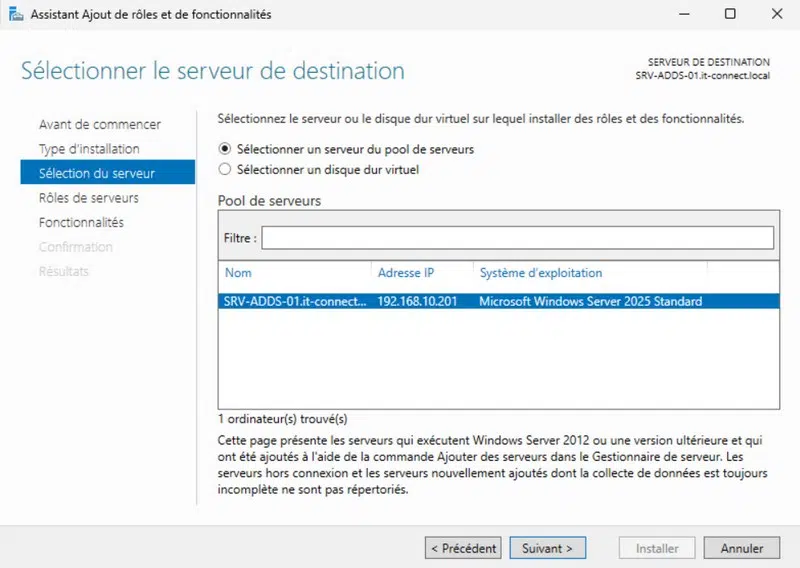Screen dimensions: 800x568
Task: Click the '< Précédent' button
Action: click(x=463, y=548)
